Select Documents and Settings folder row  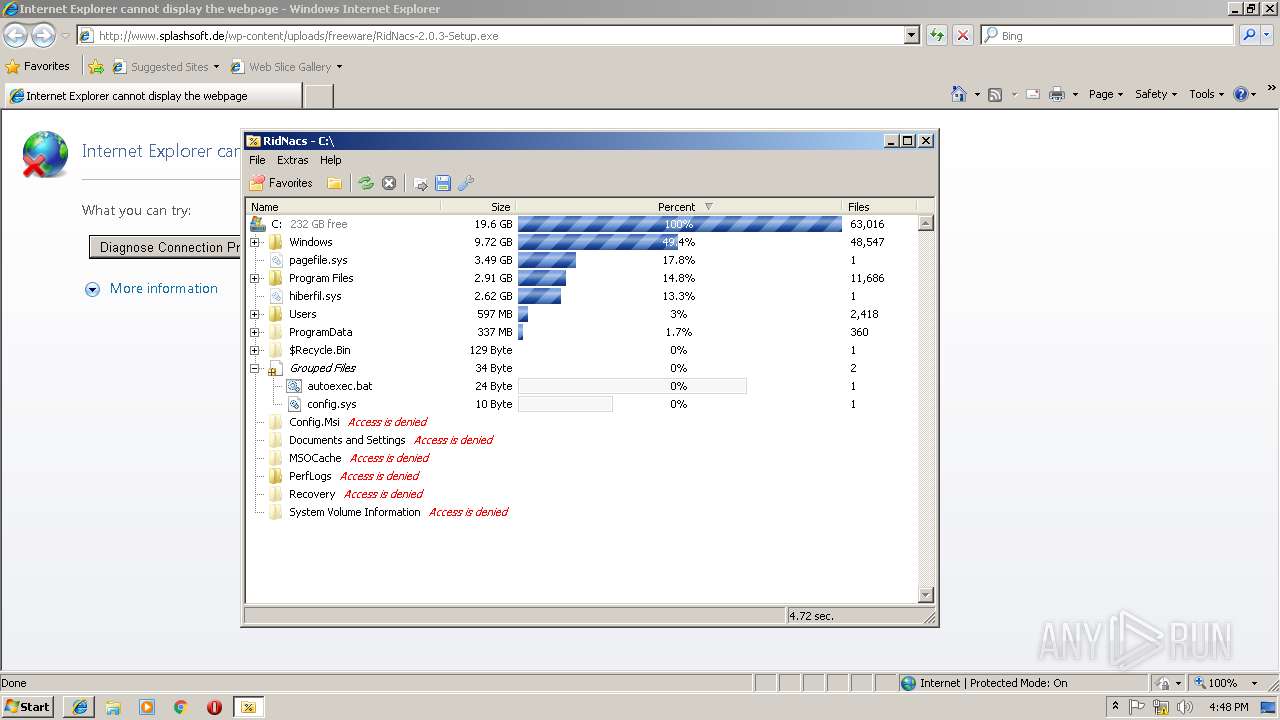pyautogui.click(x=581, y=440)
